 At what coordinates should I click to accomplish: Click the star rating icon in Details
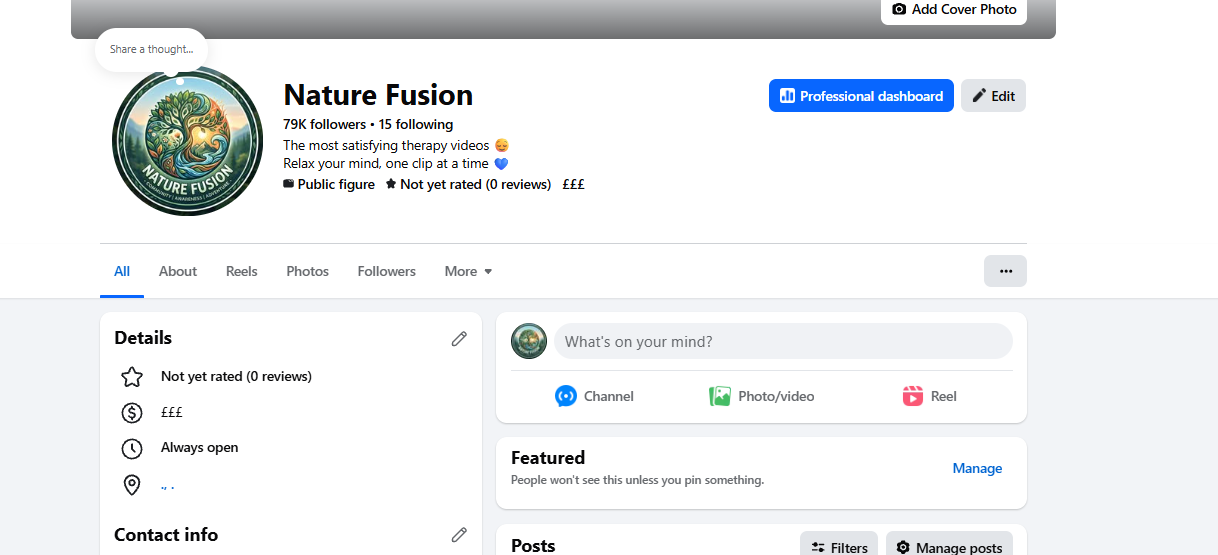tap(132, 377)
